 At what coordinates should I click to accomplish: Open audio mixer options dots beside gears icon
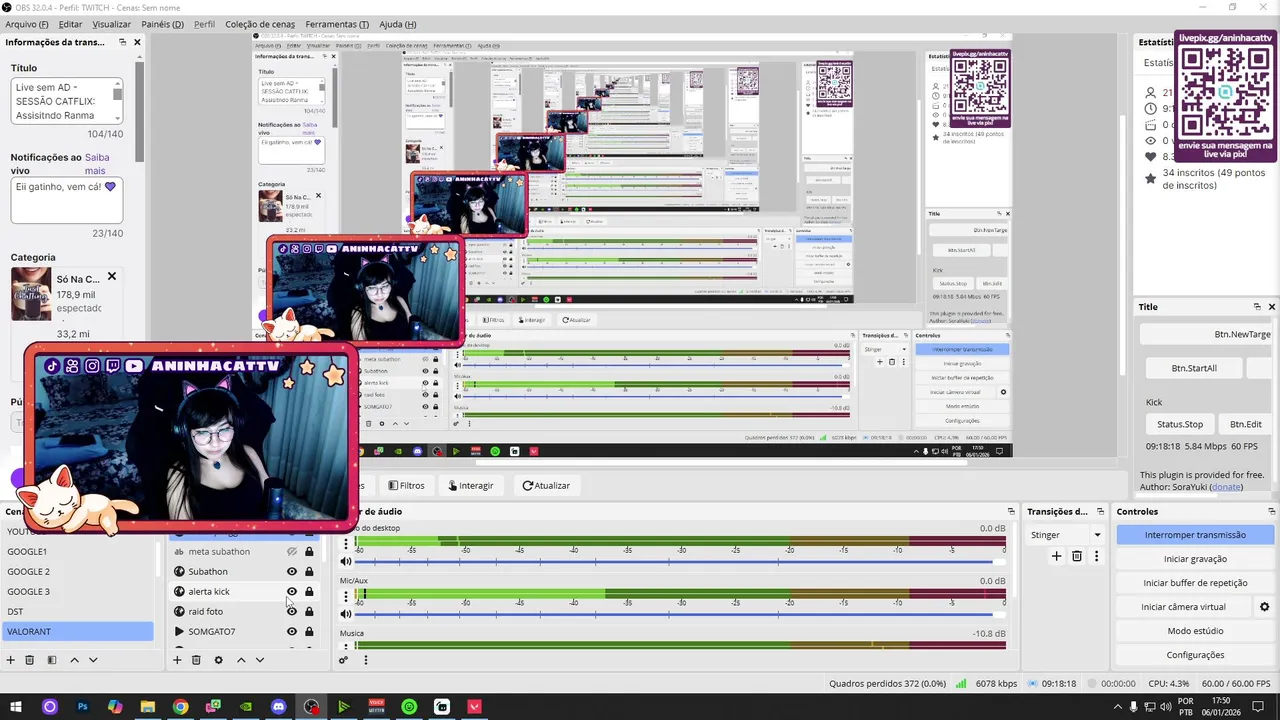365,660
